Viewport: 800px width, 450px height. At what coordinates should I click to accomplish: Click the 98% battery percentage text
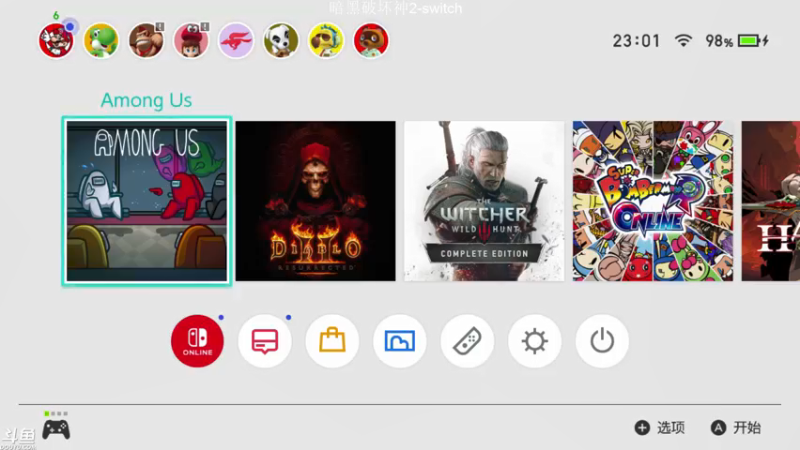click(719, 41)
